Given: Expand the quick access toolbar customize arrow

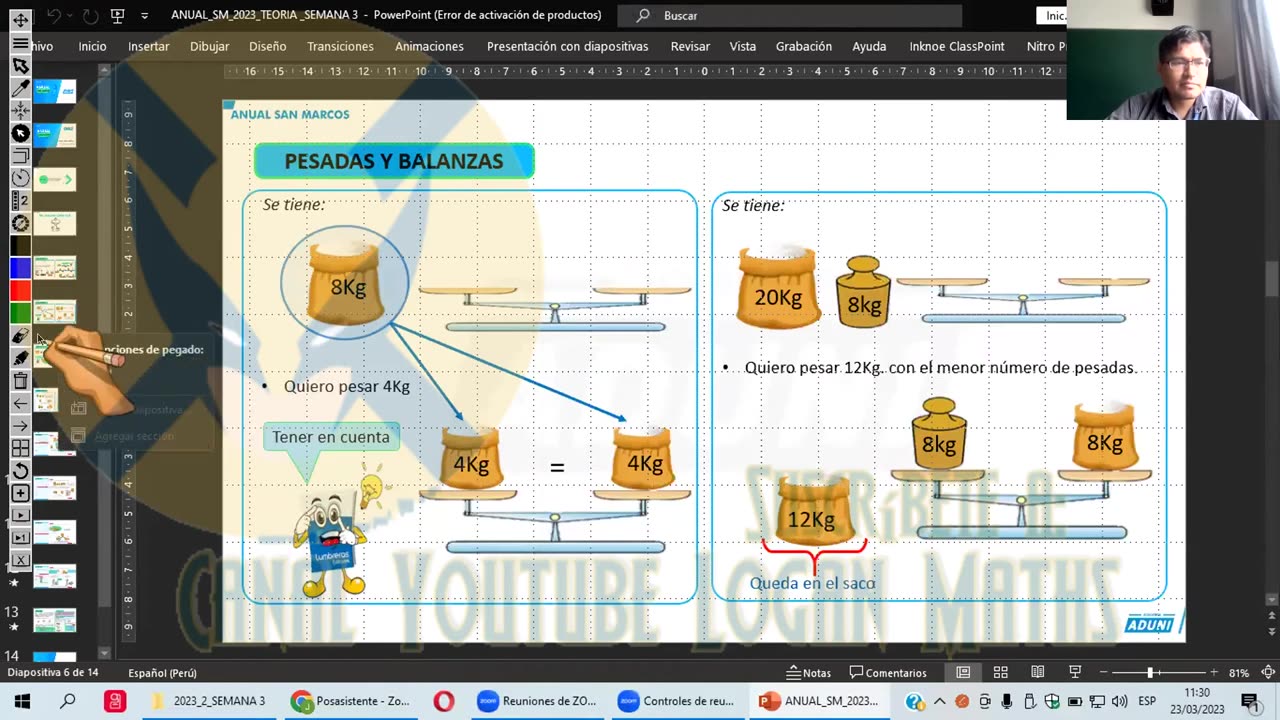Looking at the screenshot, I should click(145, 16).
